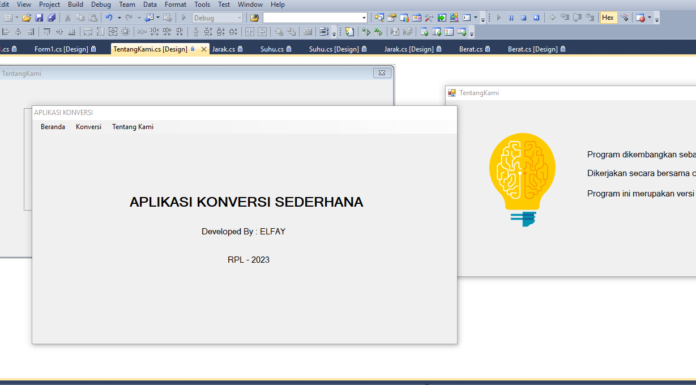Open the Debug solution configuration combo box

(x=218, y=18)
